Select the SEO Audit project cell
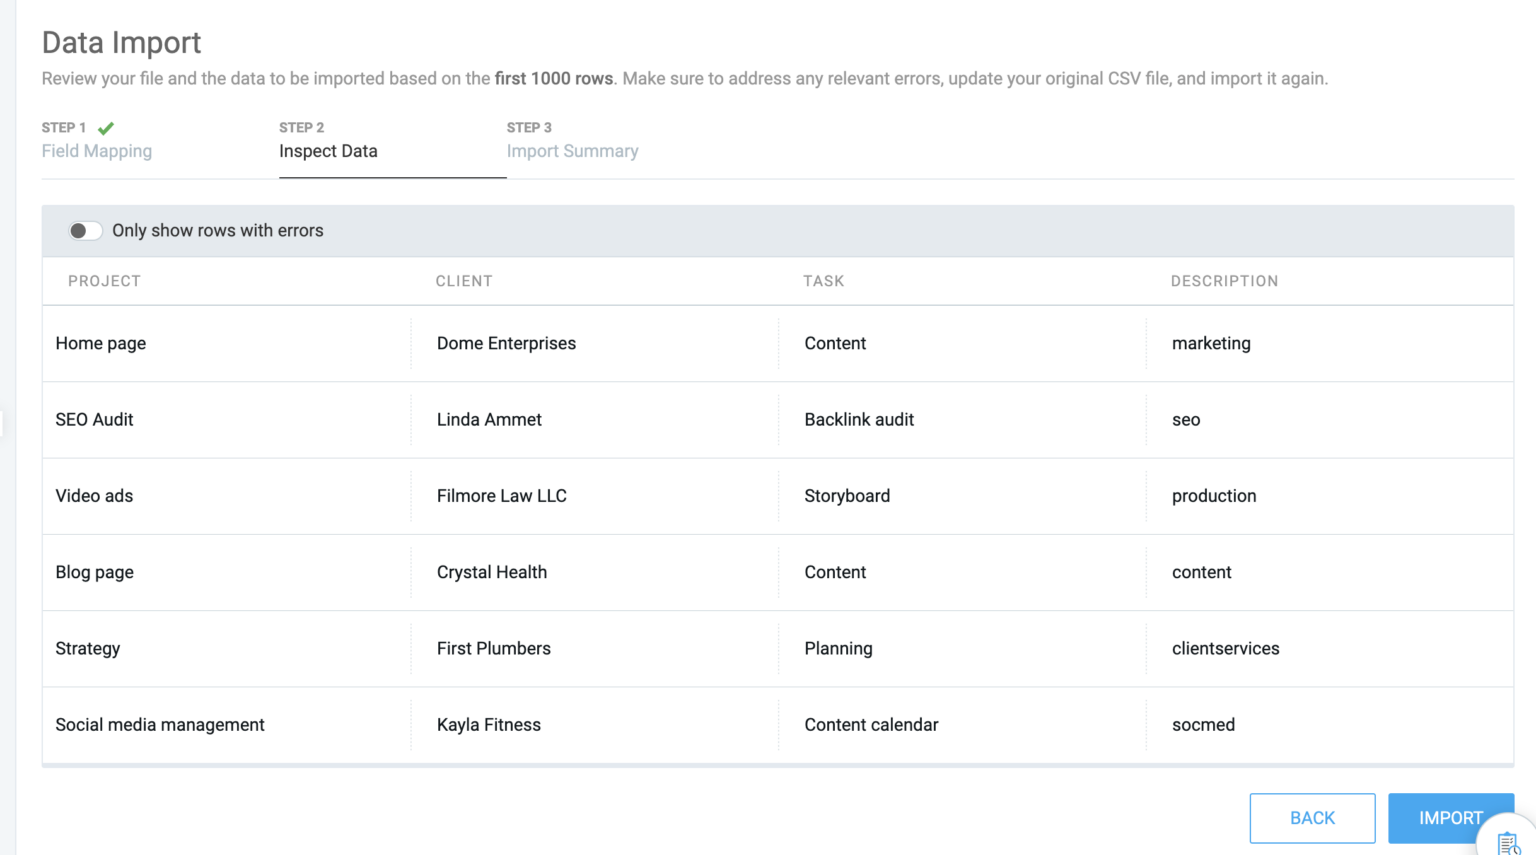The height and width of the screenshot is (855, 1536). [226, 420]
